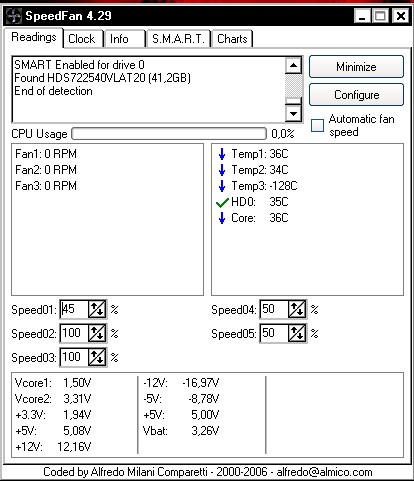Click the log box scroll up arrow
The height and width of the screenshot is (481, 414).
293,65
